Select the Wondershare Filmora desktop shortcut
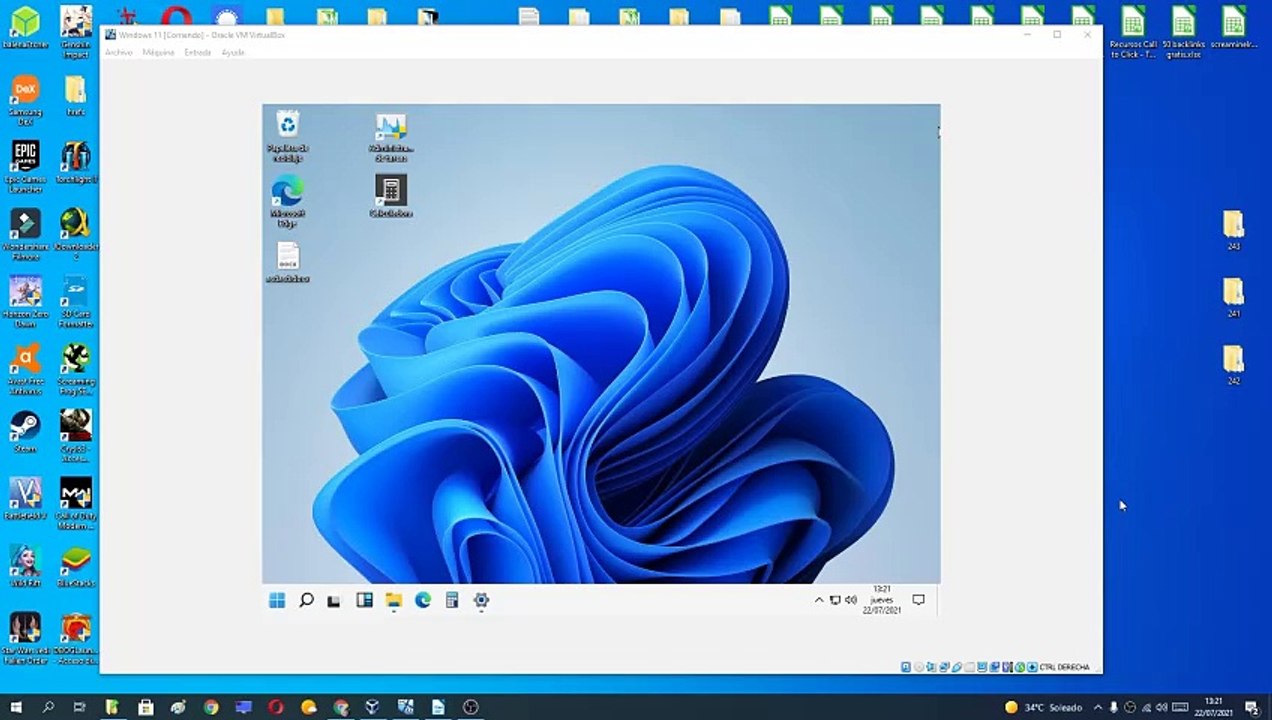1272x720 pixels. coord(25,233)
